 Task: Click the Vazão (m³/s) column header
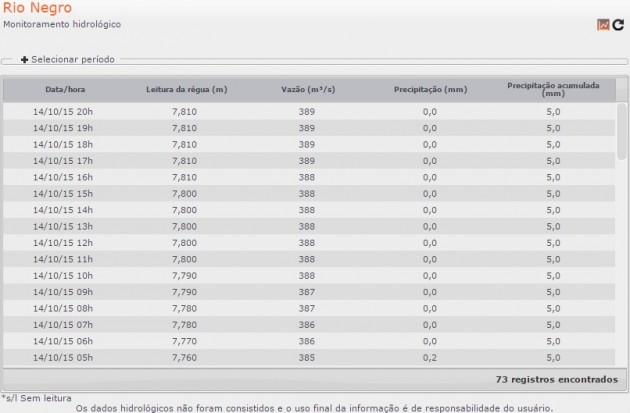tap(306, 89)
